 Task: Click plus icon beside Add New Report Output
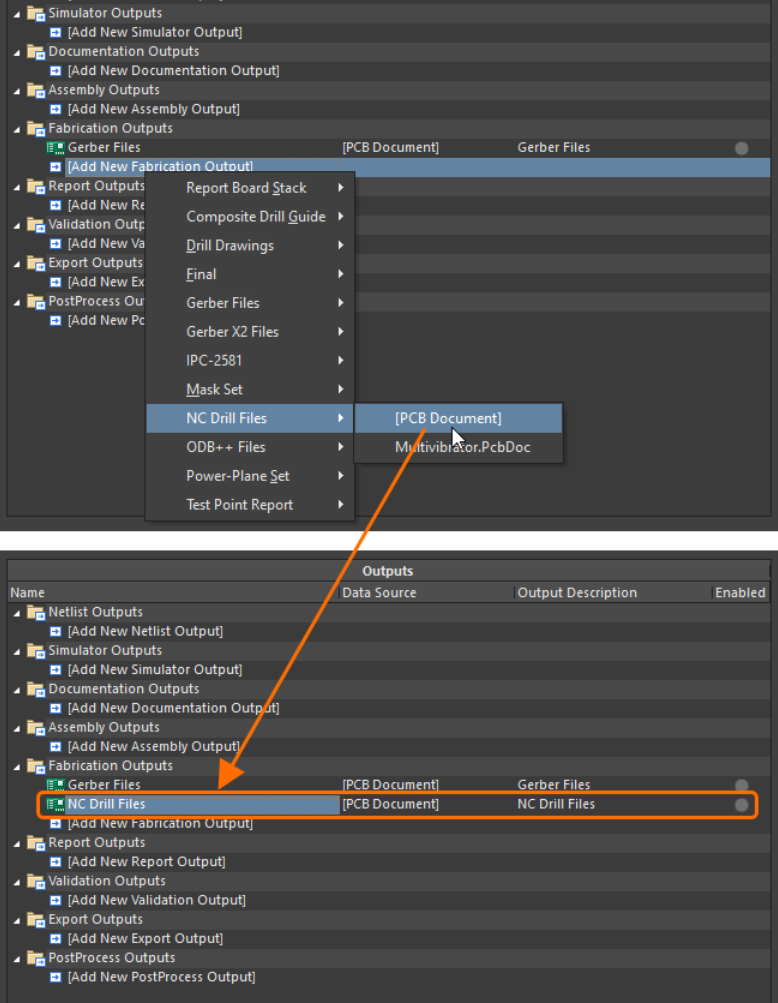pos(57,862)
